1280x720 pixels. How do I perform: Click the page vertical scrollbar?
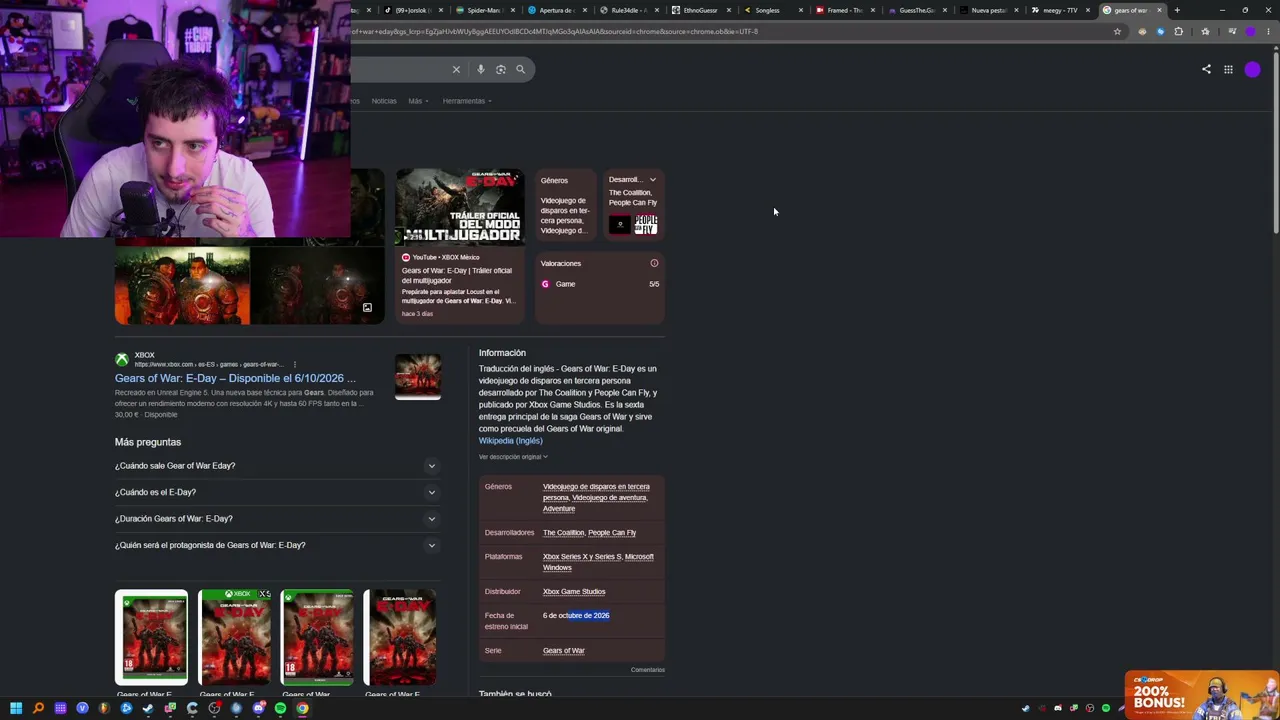point(1274,140)
